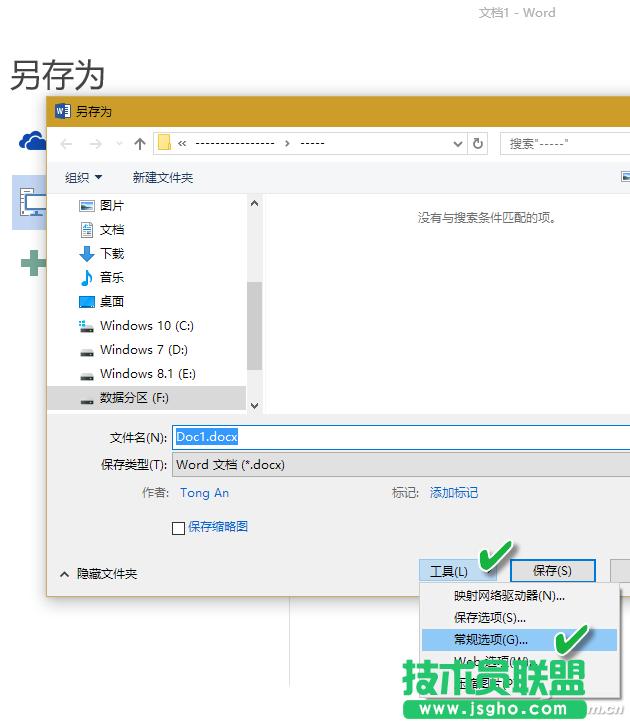
Task: Open the 工具(L) dropdown button
Action: coord(449,571)
